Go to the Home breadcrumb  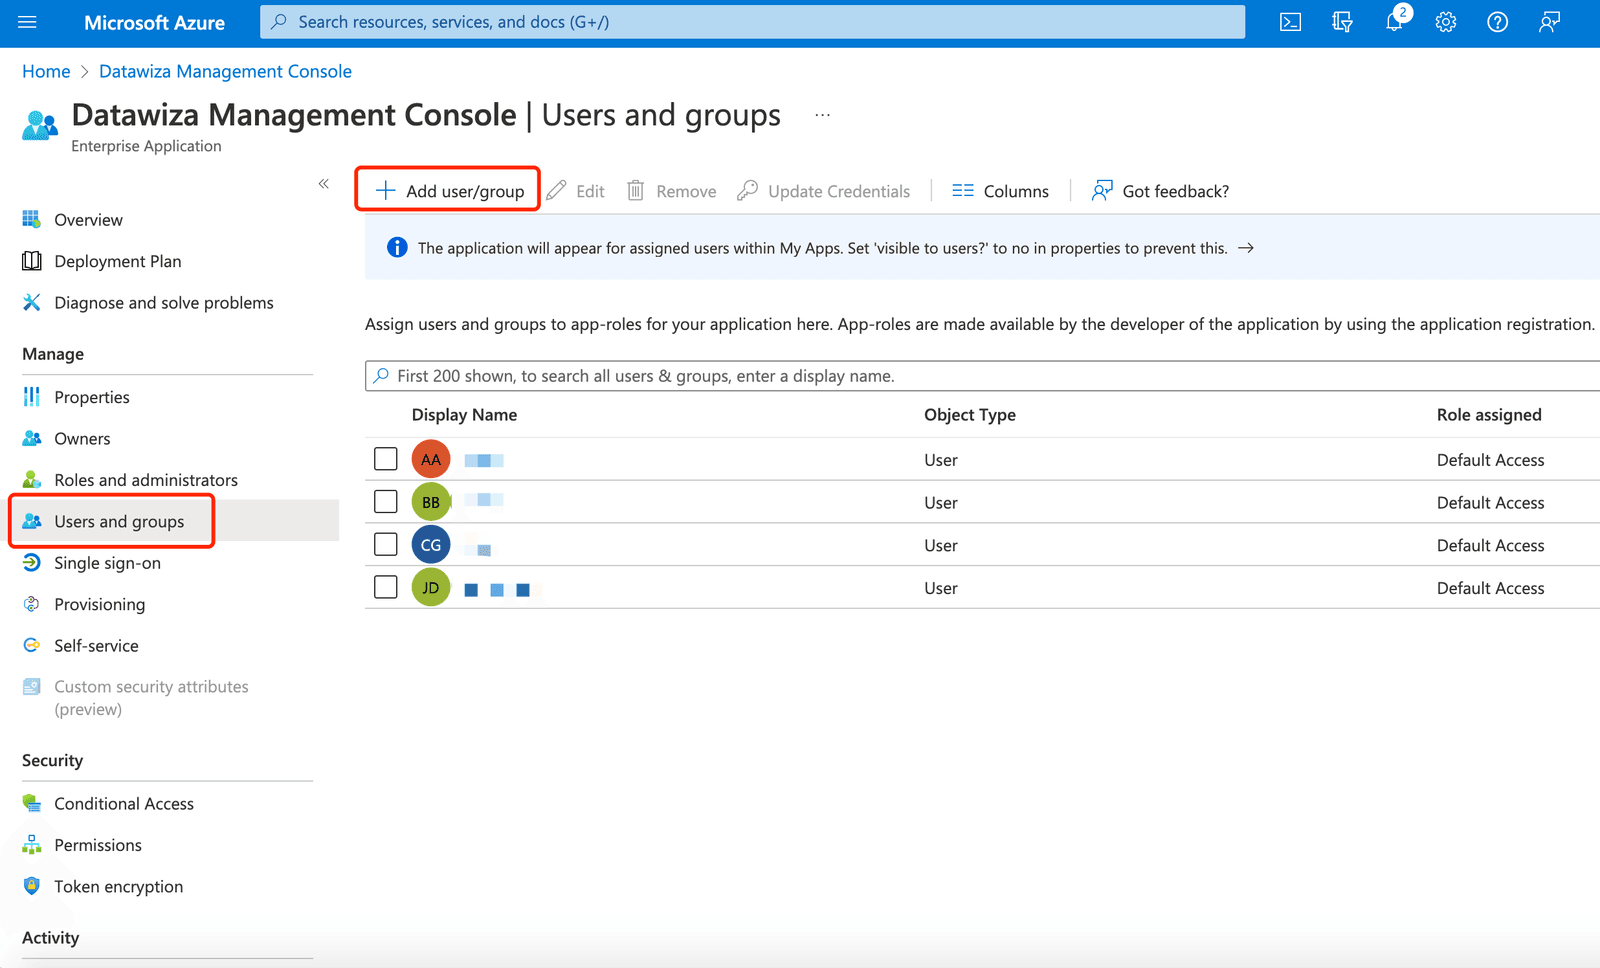(46, 71)
